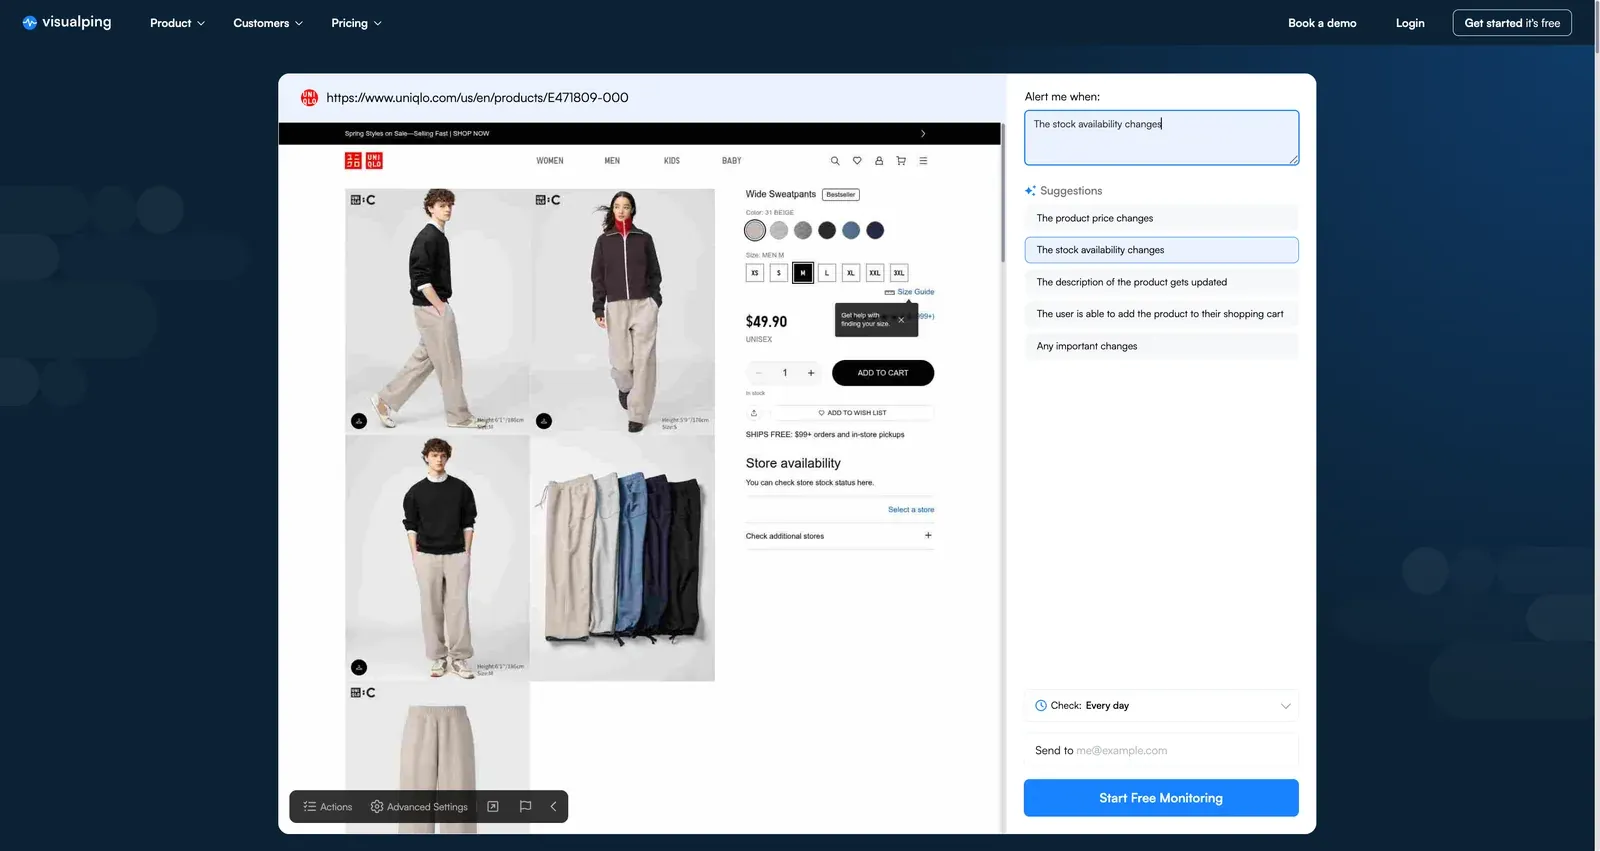
Task: Choose size S
Action: pos(779,272)
